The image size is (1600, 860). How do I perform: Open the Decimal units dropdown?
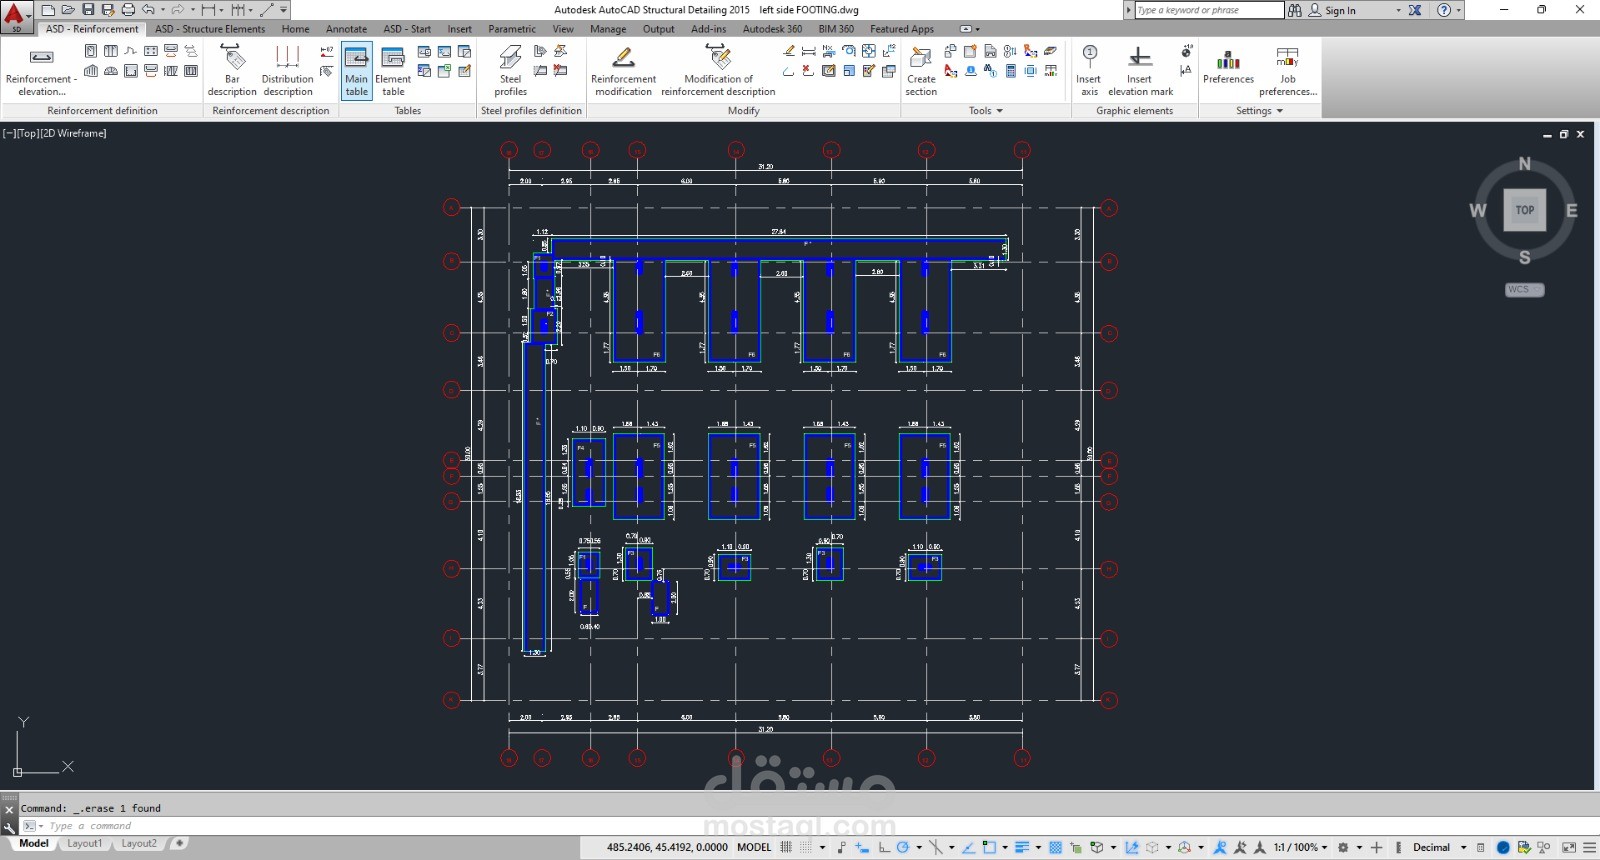(1464, 847)
